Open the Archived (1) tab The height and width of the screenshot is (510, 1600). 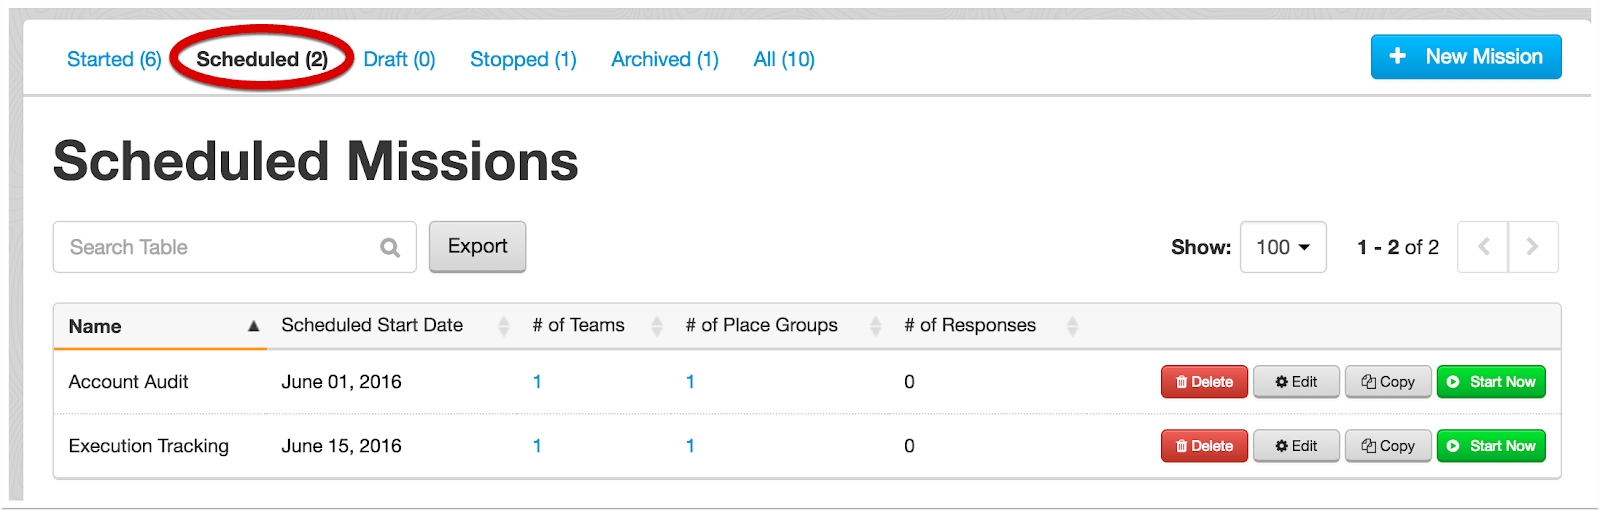[x=665, y=59]
